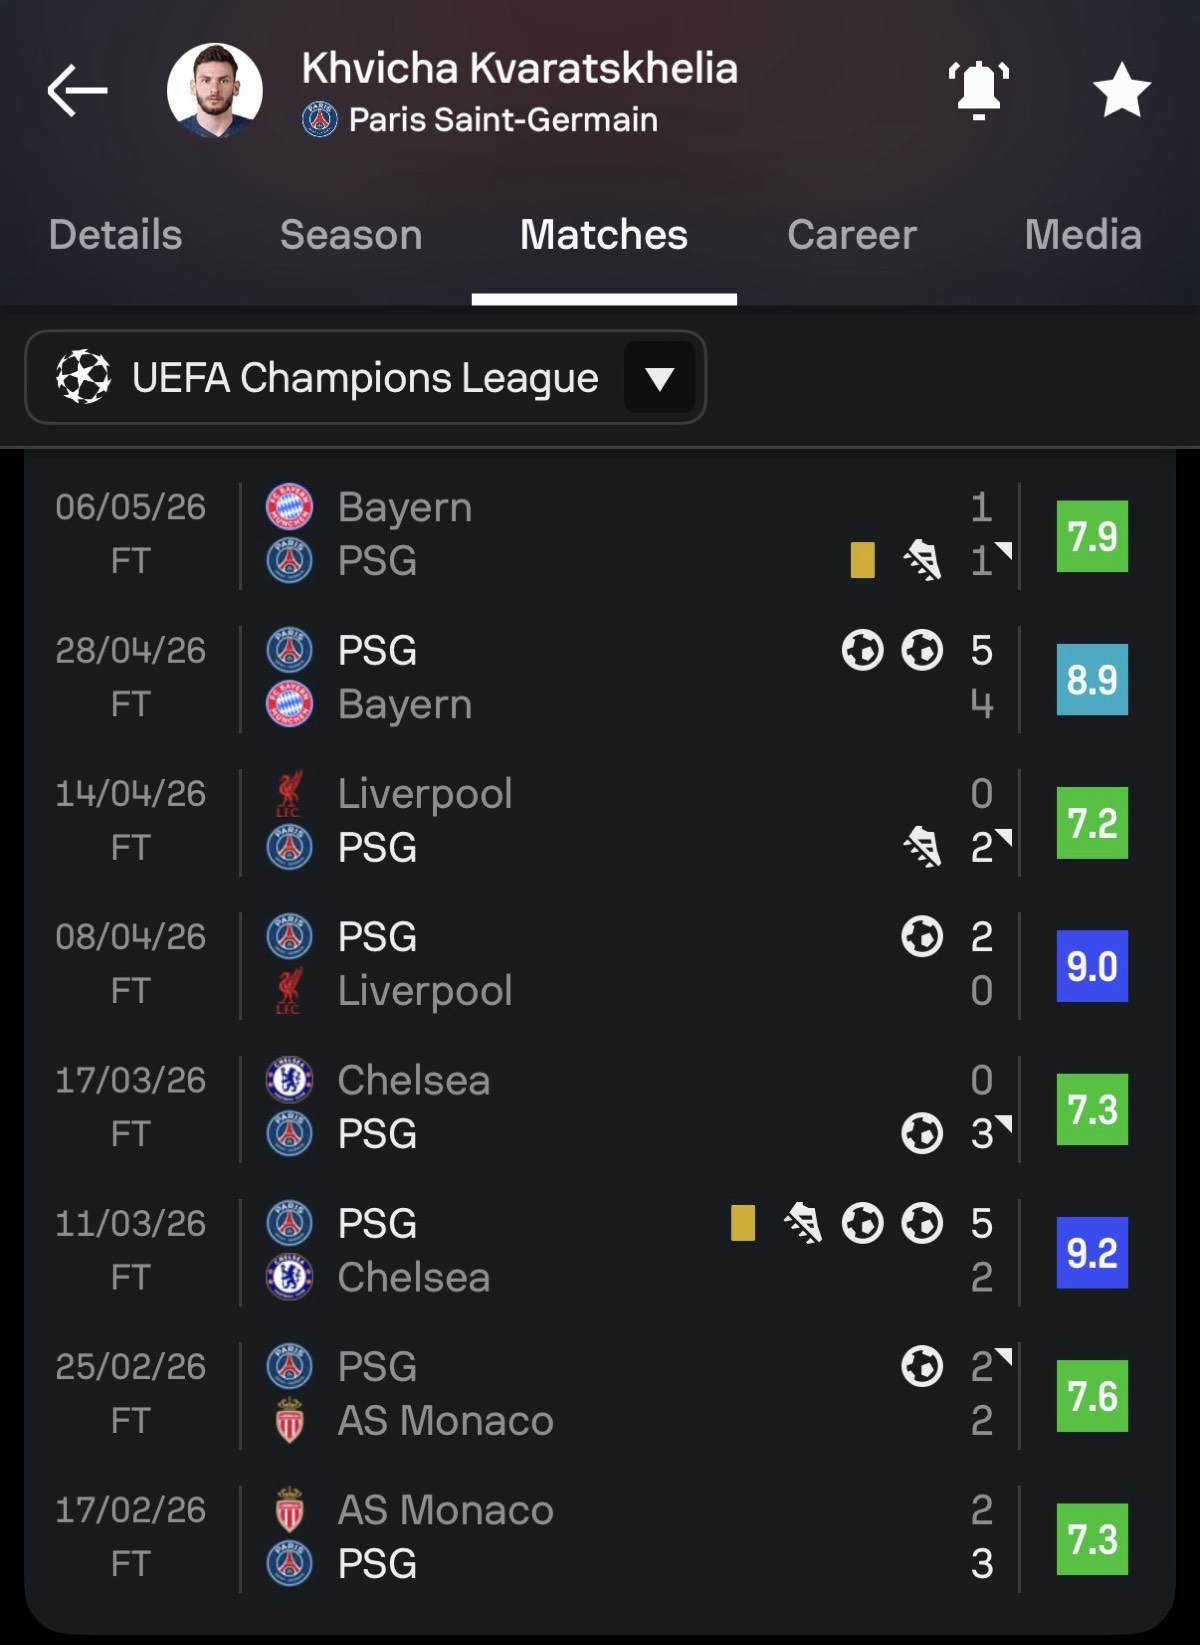Switch to the Details tab
The width and height of the screenshot is (1200, 1645).
click(x=115, y=235)
